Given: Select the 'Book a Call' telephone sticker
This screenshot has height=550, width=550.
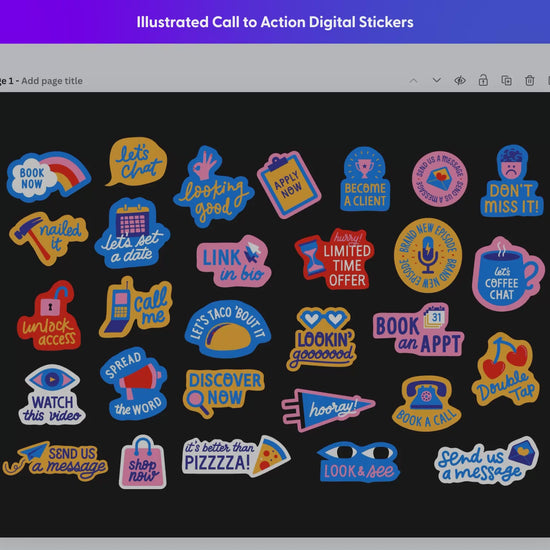Looking at the screenshot, I should click(x=427, y=403).
